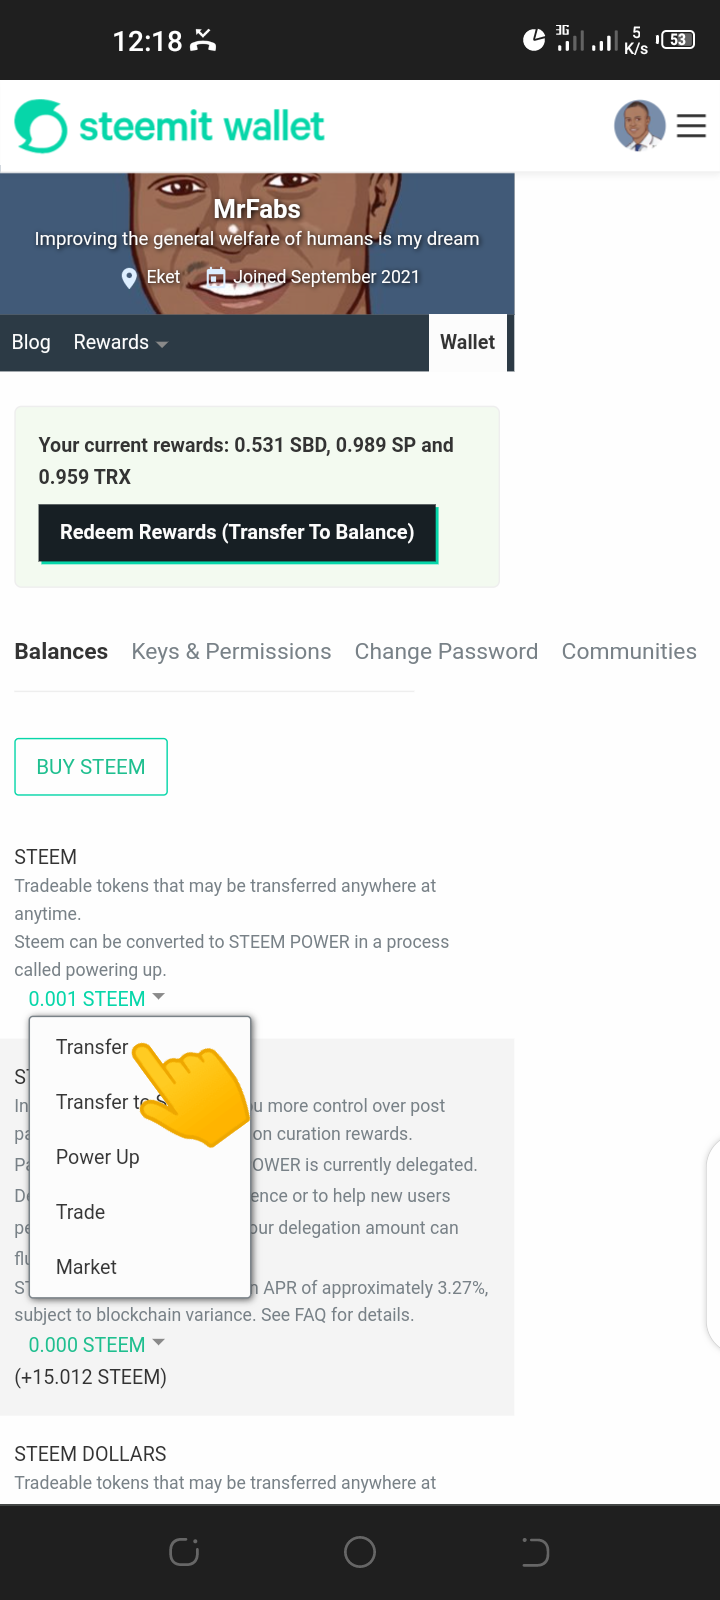Screen dimensions: 720x1600
Task: Click the Steemit logo icon
Action: [41, 126]
